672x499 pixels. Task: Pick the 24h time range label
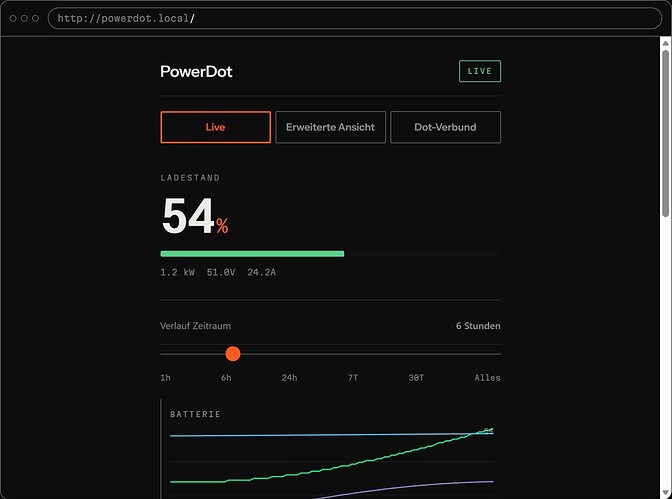tap(289, 378)
